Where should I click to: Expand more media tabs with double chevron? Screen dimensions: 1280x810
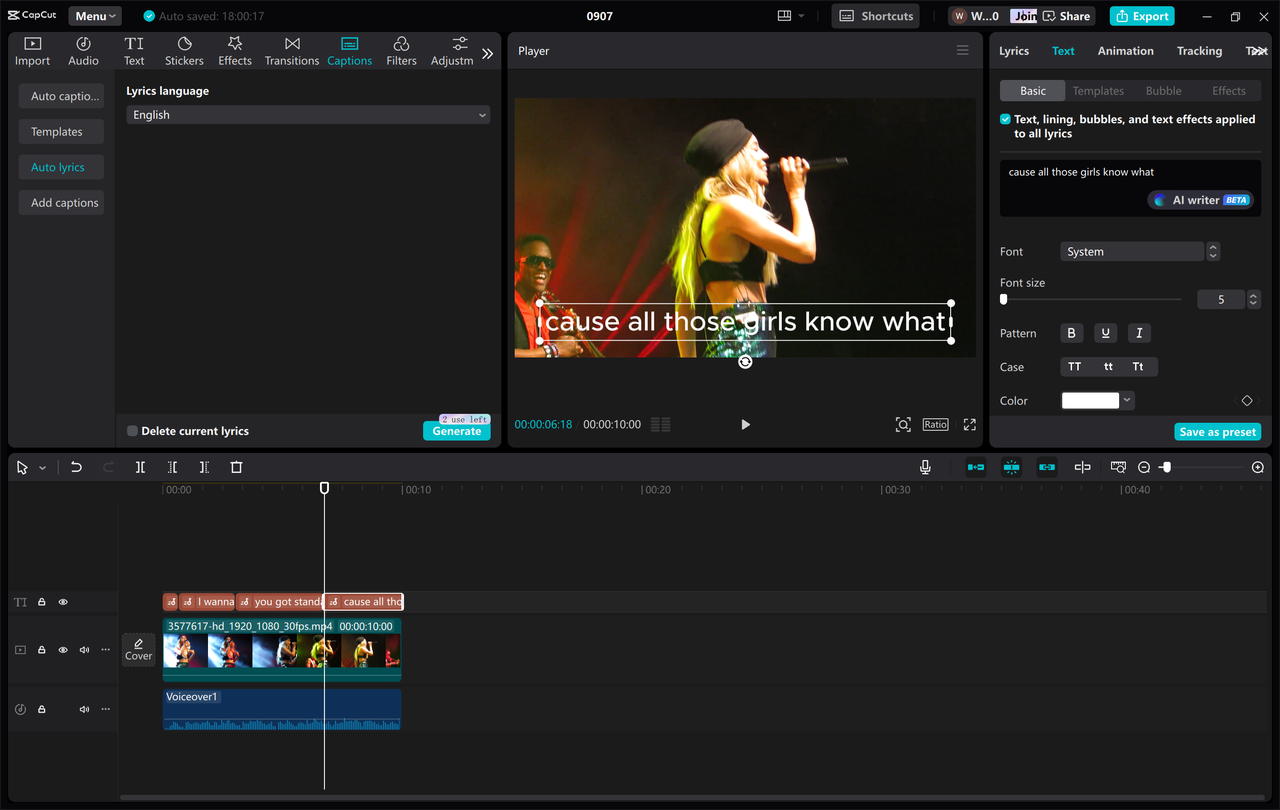click(x=488, y=54)
